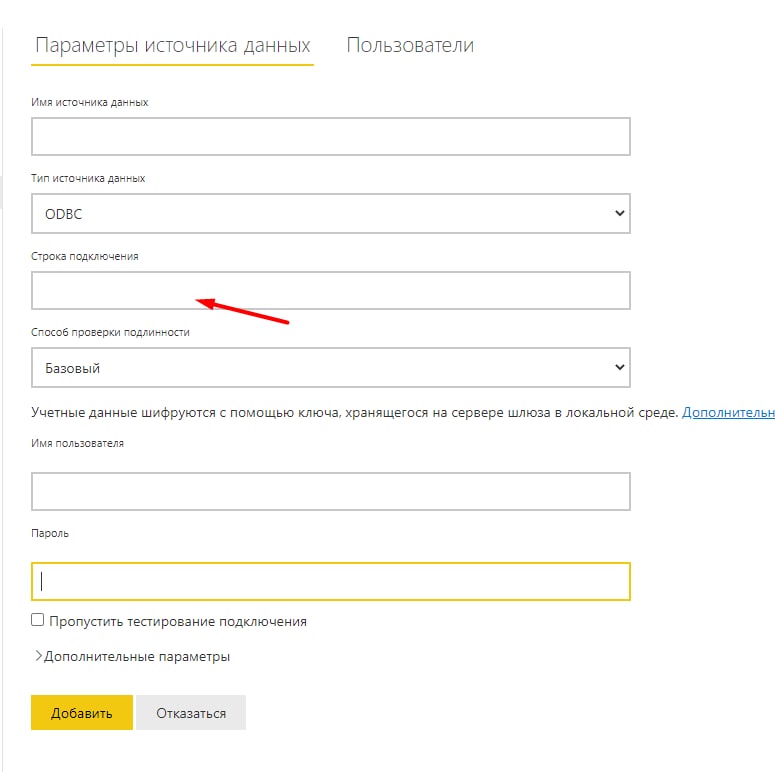Focus the Имя источника данных field
775x772 pixels.
click(x=331, y=136)
